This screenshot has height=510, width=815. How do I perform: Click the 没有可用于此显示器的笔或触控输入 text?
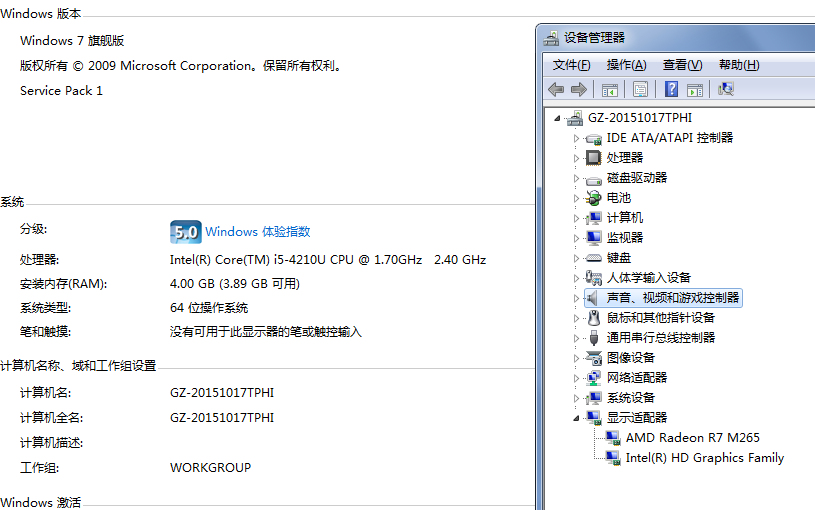point(265,332)
